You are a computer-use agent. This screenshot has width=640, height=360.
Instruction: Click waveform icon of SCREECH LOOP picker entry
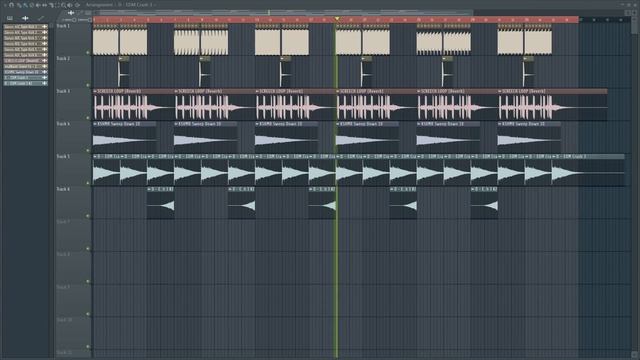[x=44, y=61]
